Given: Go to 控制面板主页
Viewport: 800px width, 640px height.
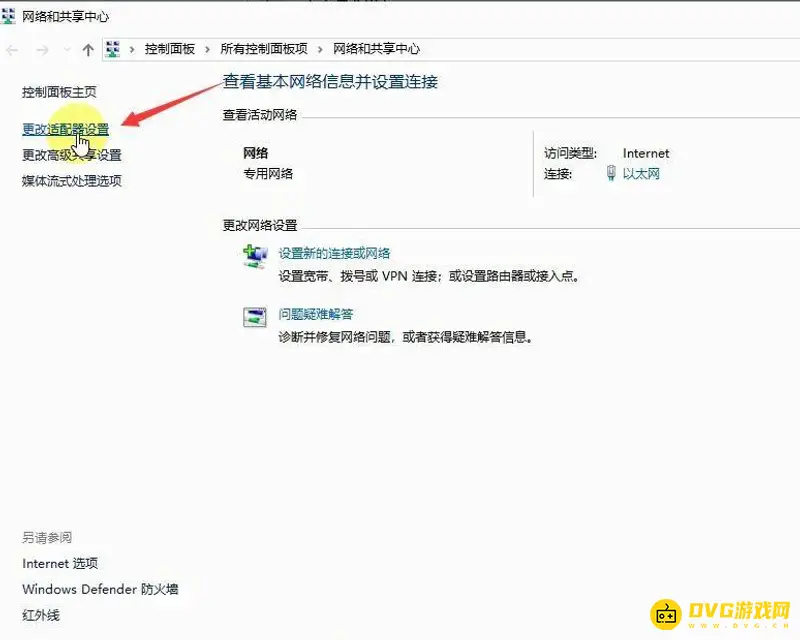Looking at the screenshot, I should tap(59, 92).
